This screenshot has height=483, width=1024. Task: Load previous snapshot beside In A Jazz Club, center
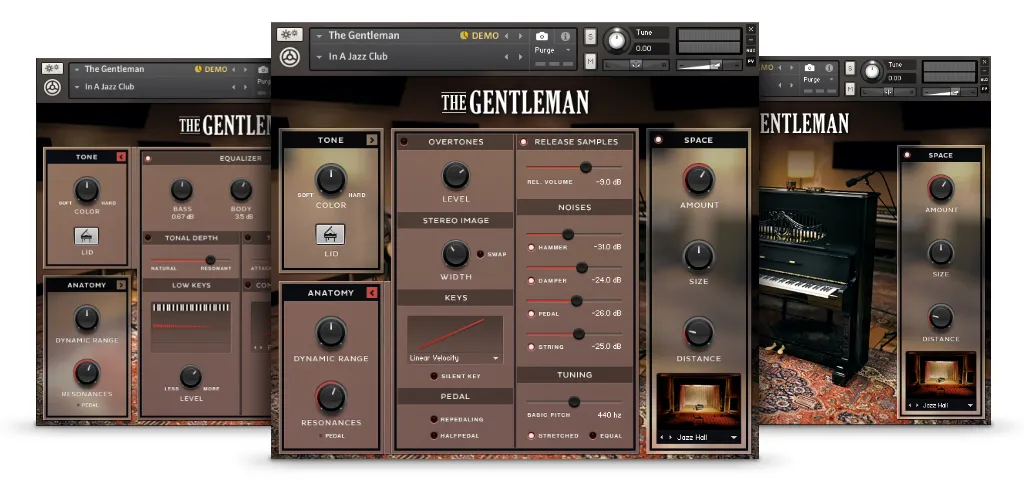pos(507,57)
